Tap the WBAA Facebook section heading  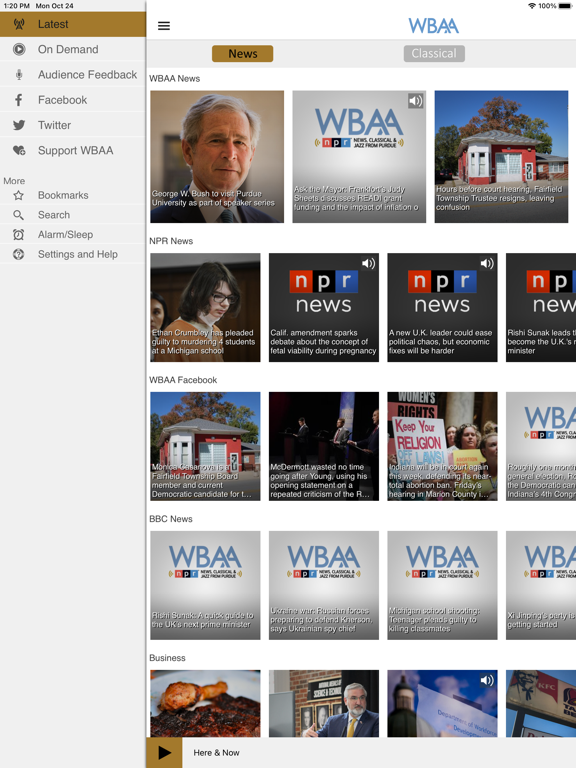click(x=183, y=380)
